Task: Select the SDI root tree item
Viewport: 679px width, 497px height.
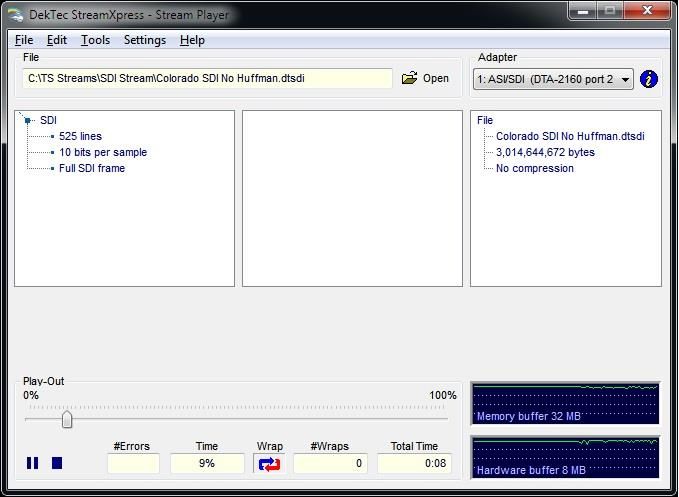Action: point(48,120)
